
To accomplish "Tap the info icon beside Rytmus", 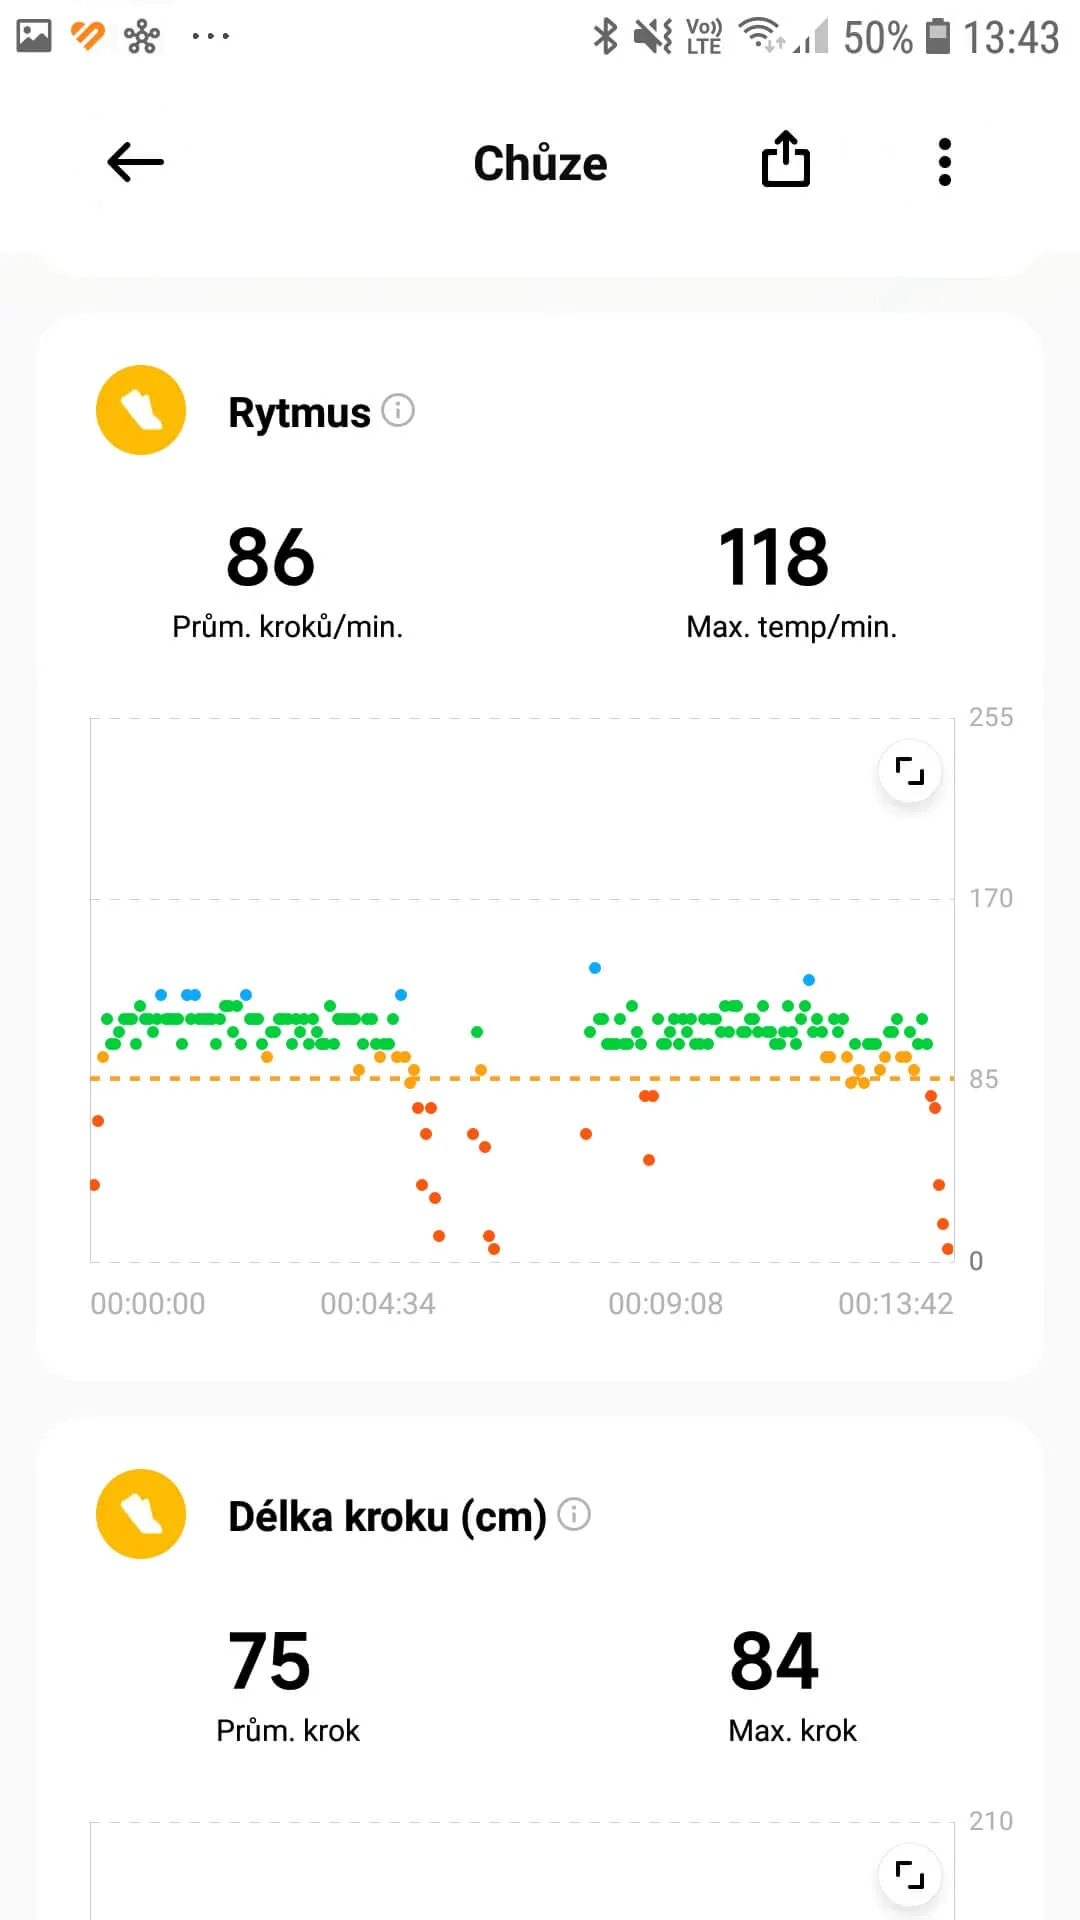I will (398, 410).
